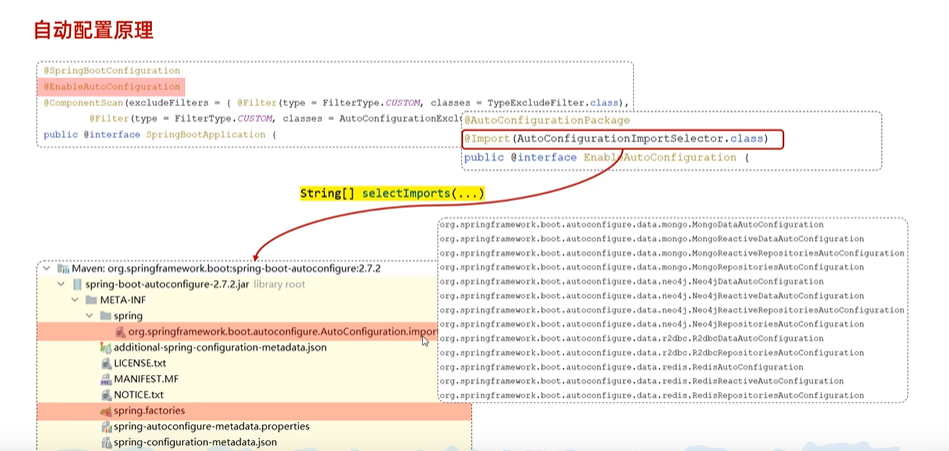Click the spring-configuration-metadata.json file icon
The width and height of the screenshot is (949, 451).
click(x=107, y=442)
